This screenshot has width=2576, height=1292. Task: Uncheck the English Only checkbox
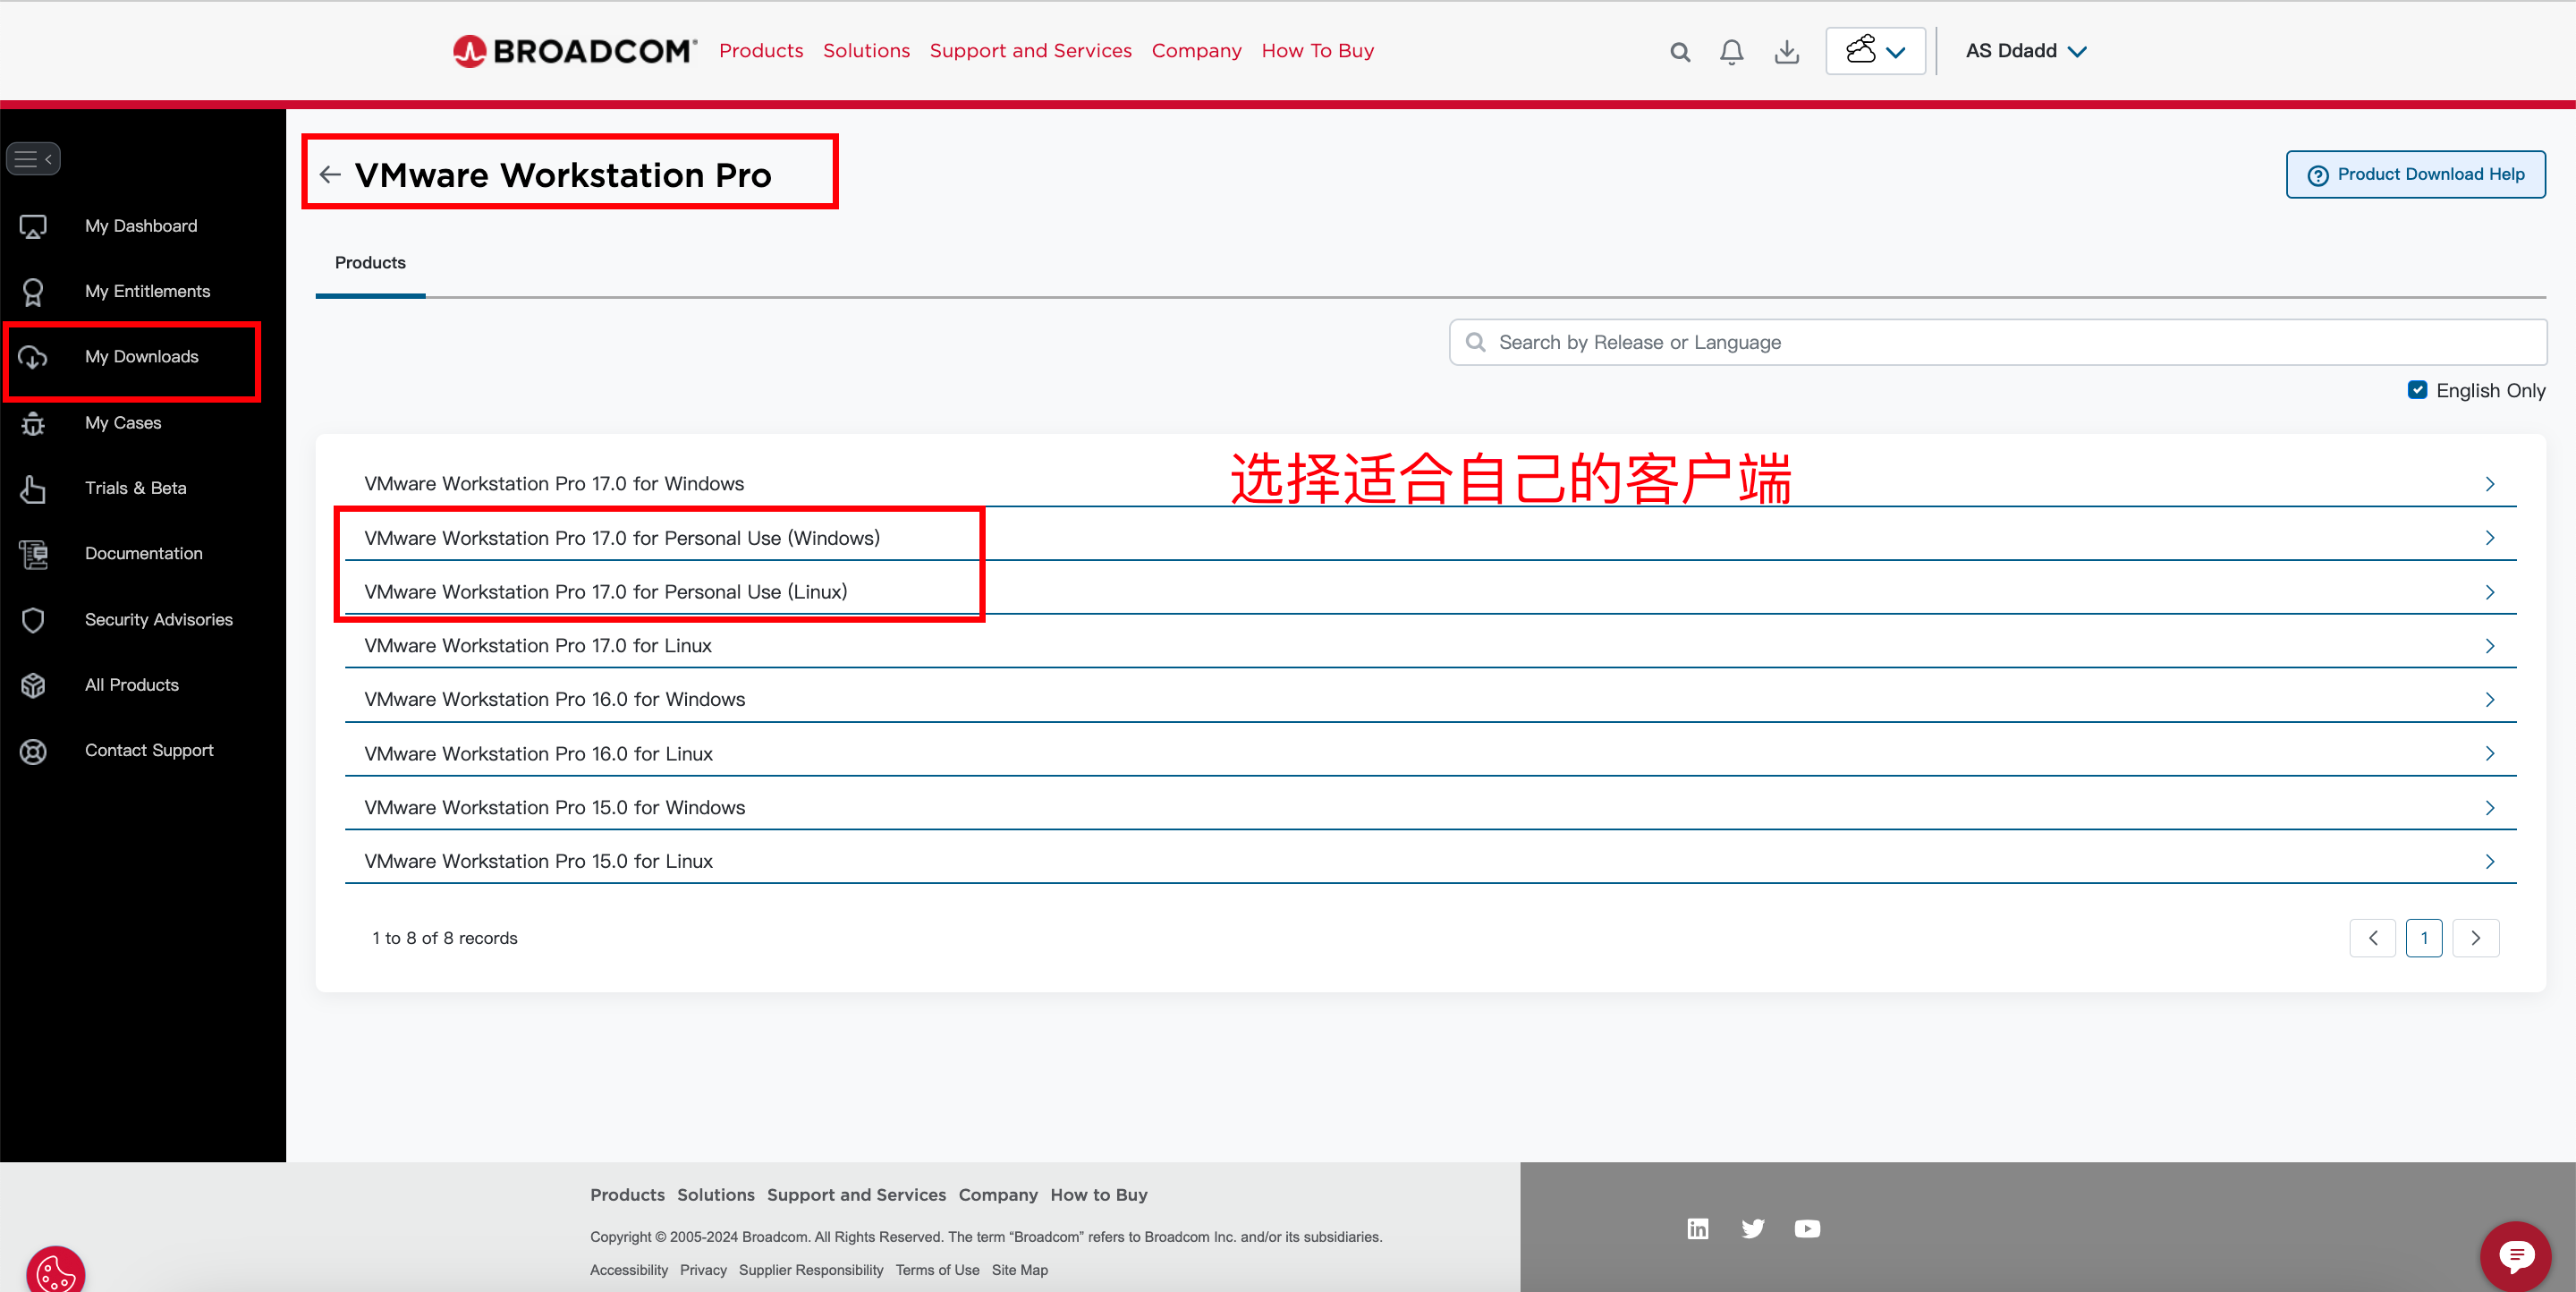click(x=2417, y=390)
